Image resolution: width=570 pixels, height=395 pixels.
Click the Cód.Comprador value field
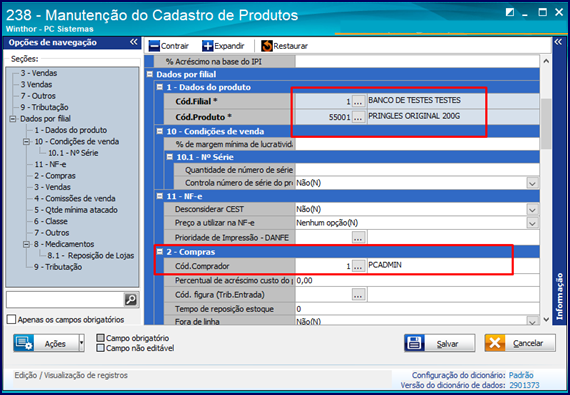coord(324,266)
